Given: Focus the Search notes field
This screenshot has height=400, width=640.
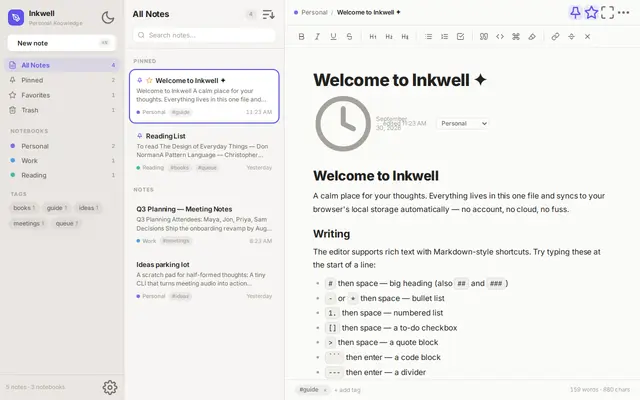Looking at the screenshot, I should (x=204, y=35).
